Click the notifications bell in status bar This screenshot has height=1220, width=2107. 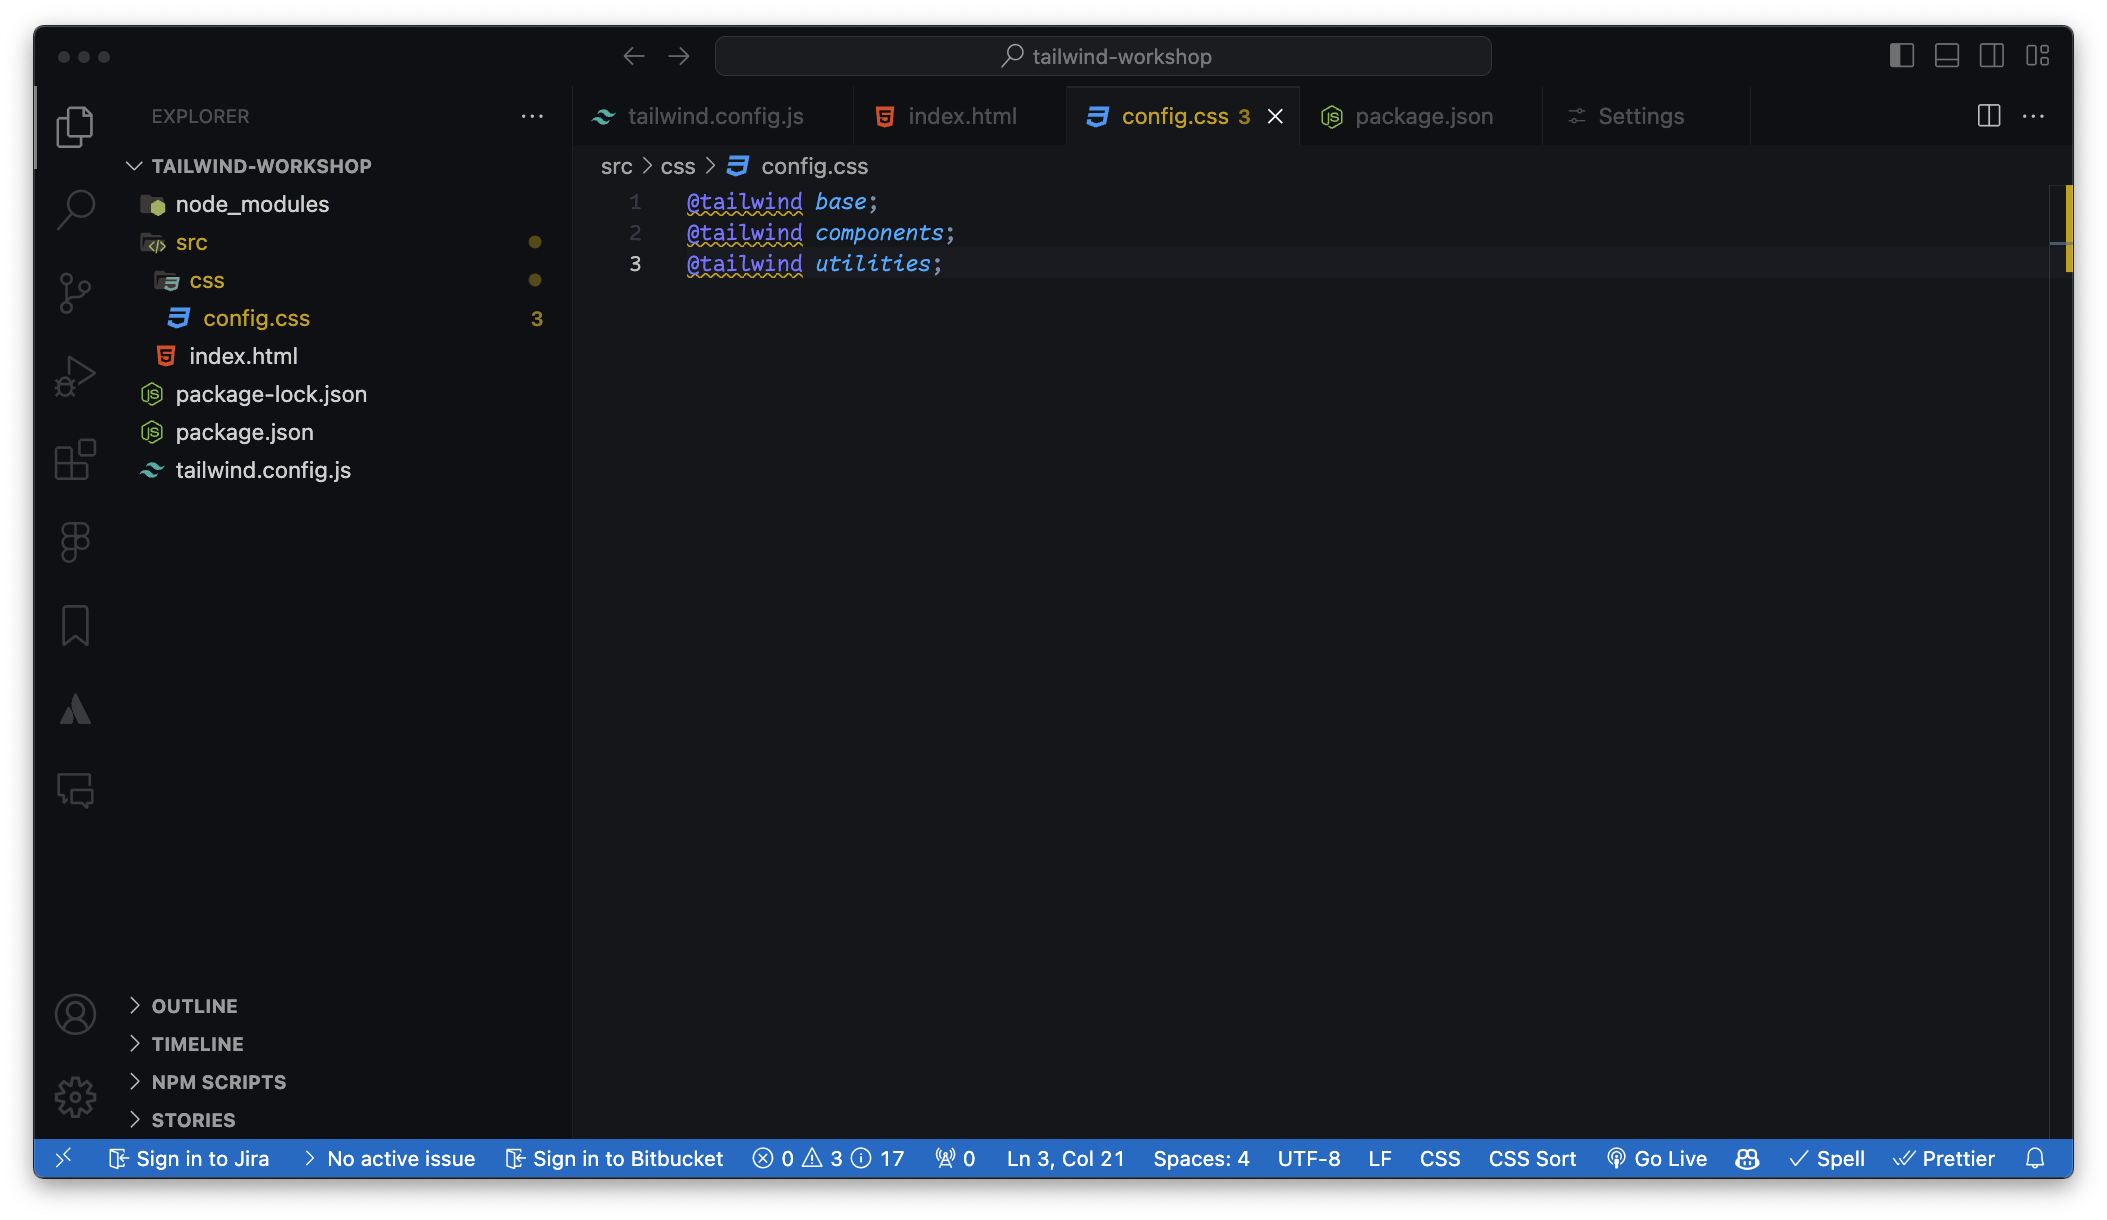[x=2034, y=1158]
